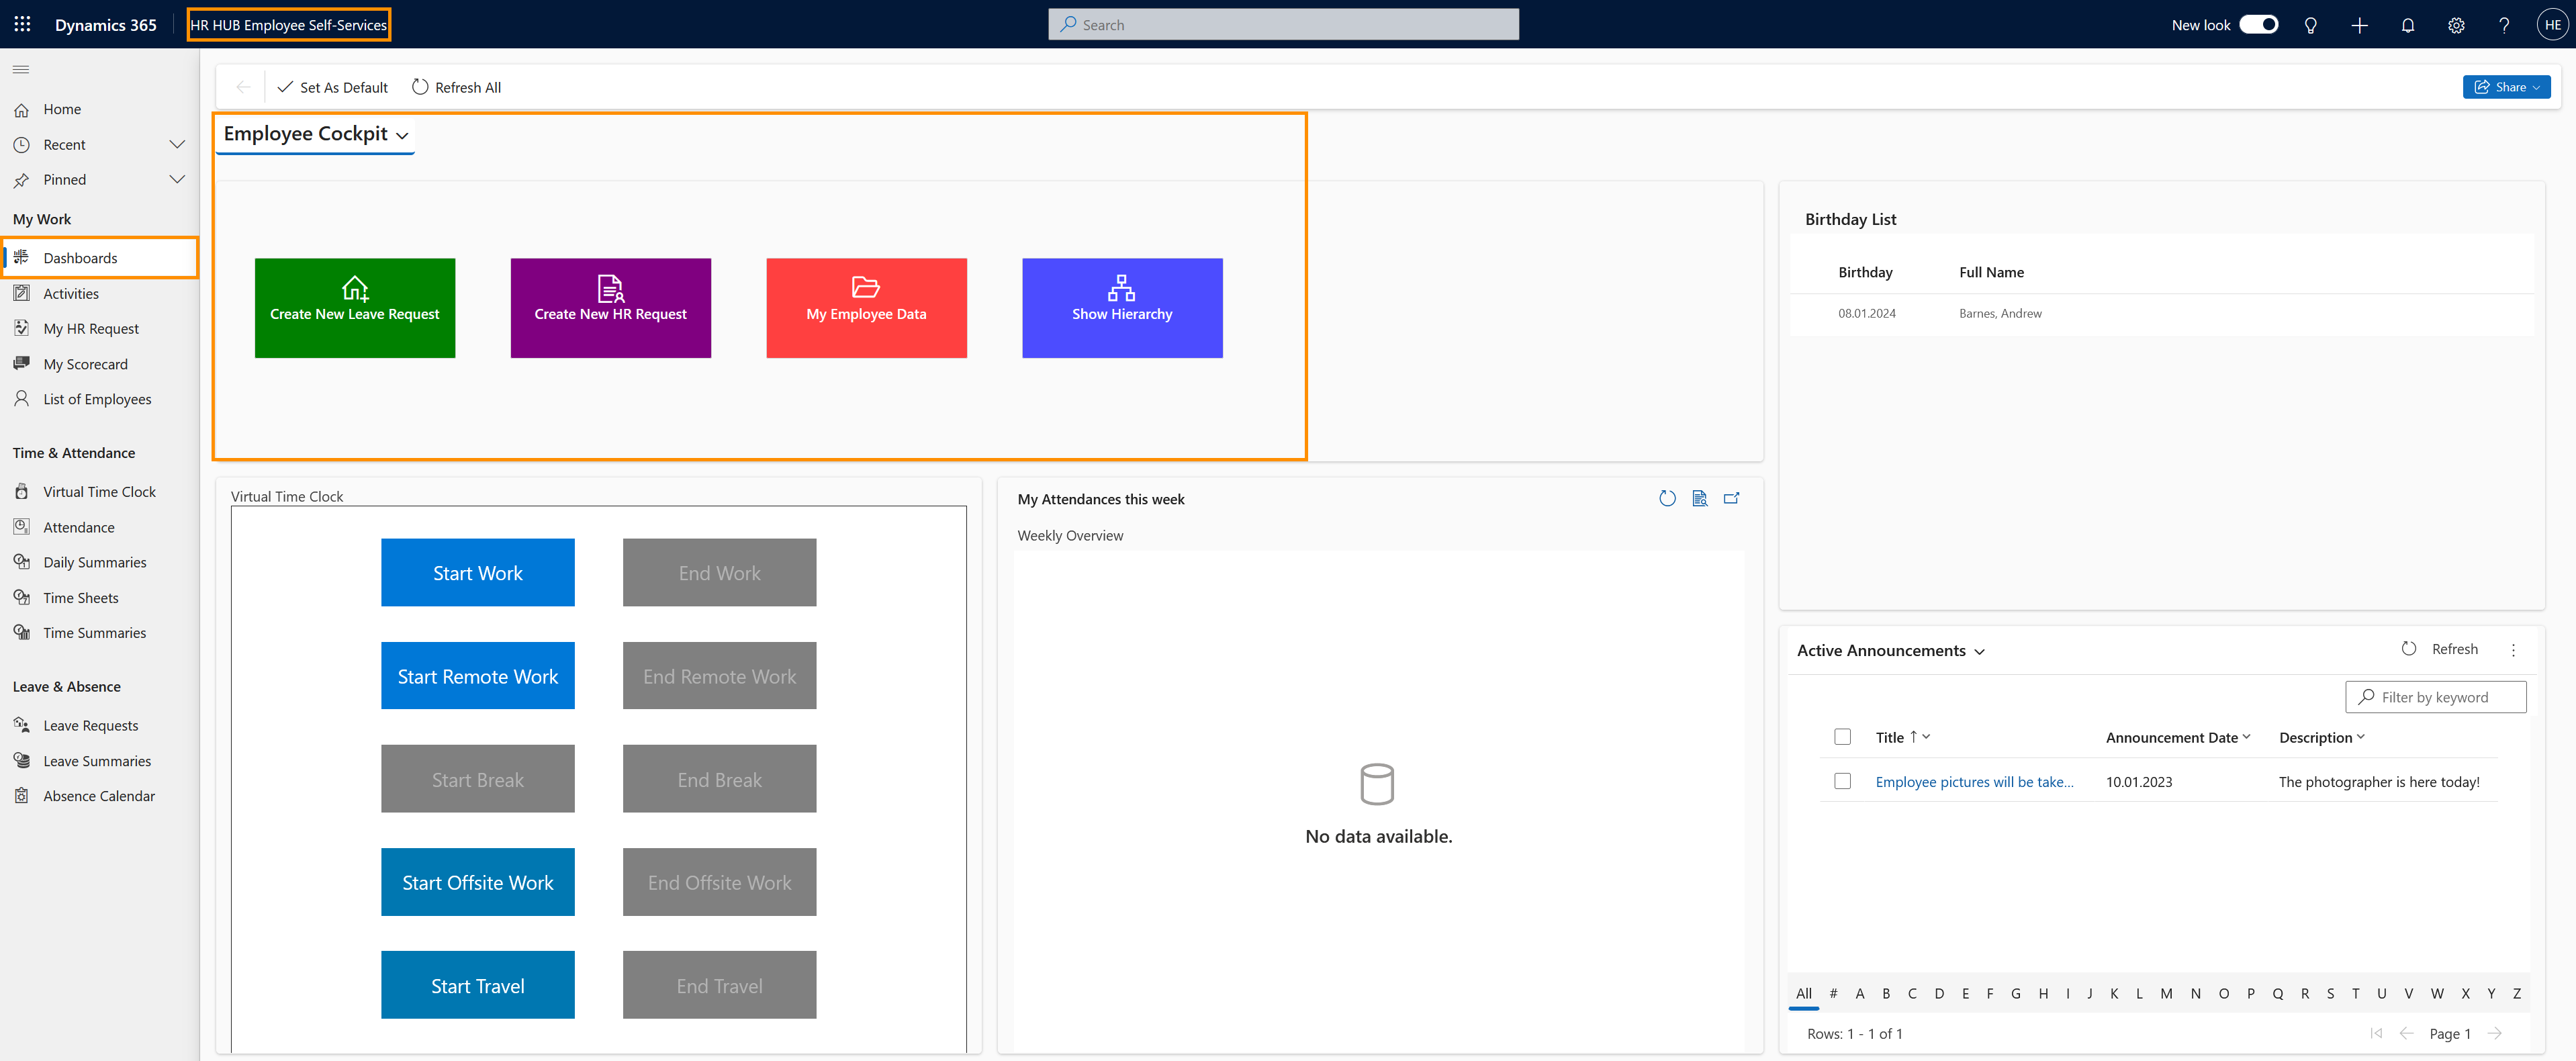Click the global Search box
This screenshot has height=1061, width=2576.
[1283, 25]
